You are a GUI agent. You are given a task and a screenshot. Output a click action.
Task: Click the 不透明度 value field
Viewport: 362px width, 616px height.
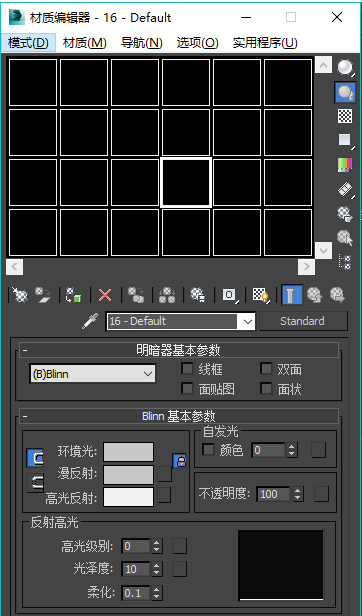(274, 494)
